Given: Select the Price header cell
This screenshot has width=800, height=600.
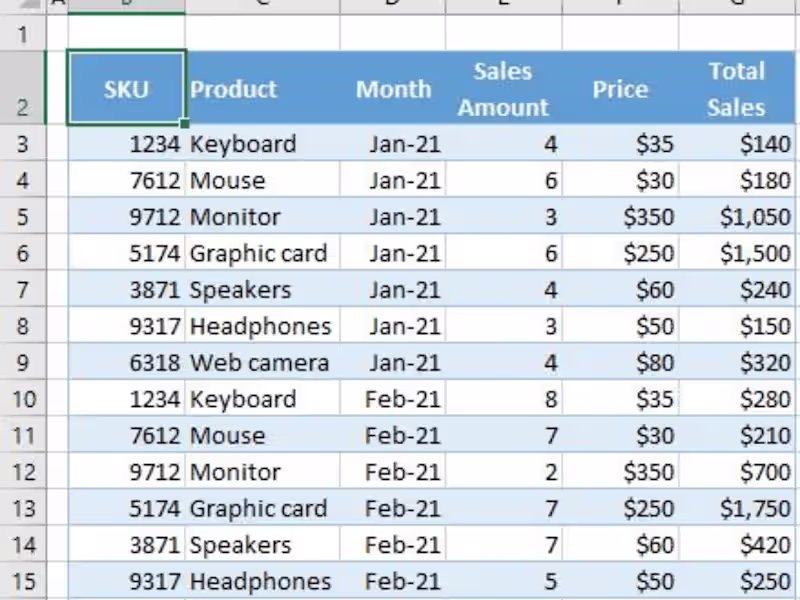Looking at the screenshot, I should pos(620,89).
